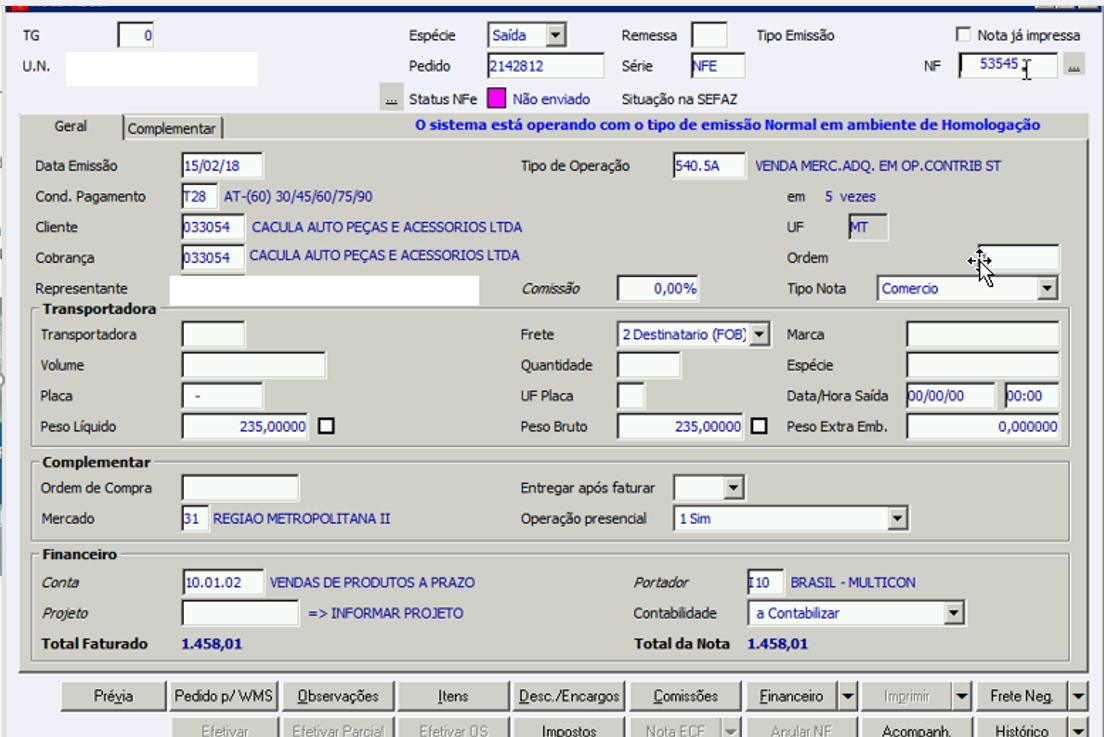Viewport: 1104px width, 737px height.
Task: Open the Comissões button
Action: coord(685,696)
